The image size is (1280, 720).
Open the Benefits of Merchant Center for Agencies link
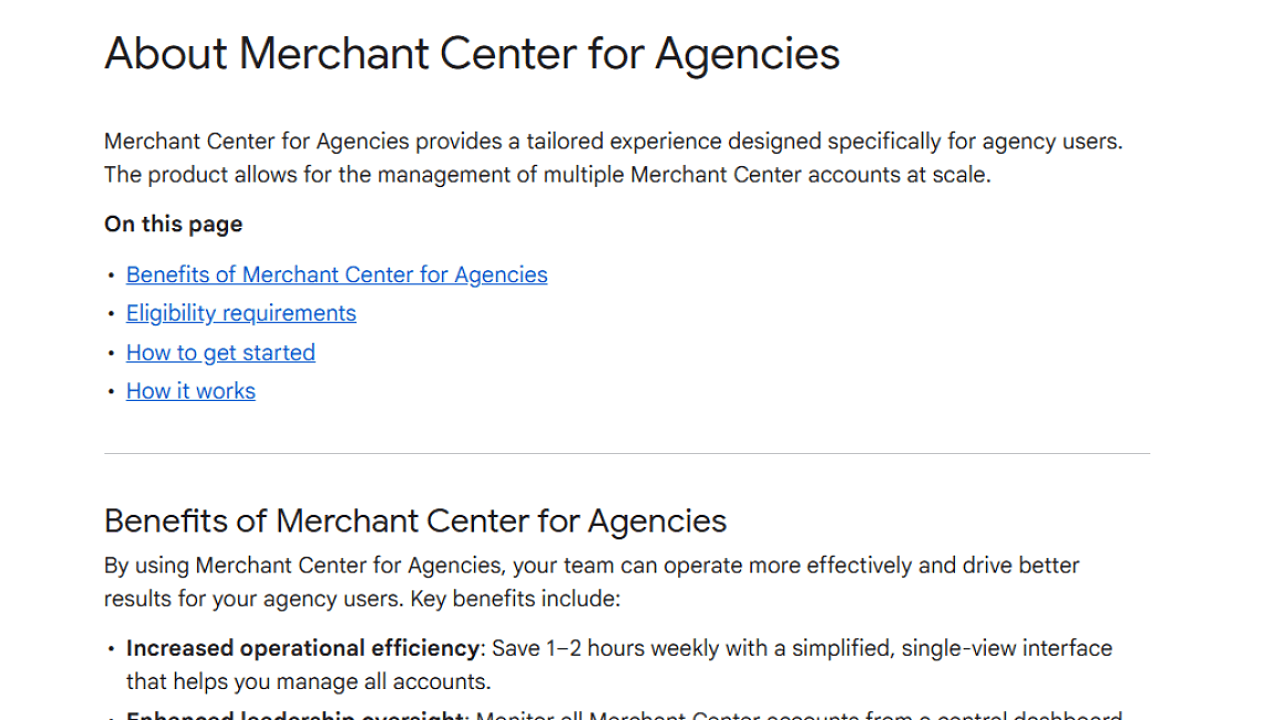(x=336, y=275)
